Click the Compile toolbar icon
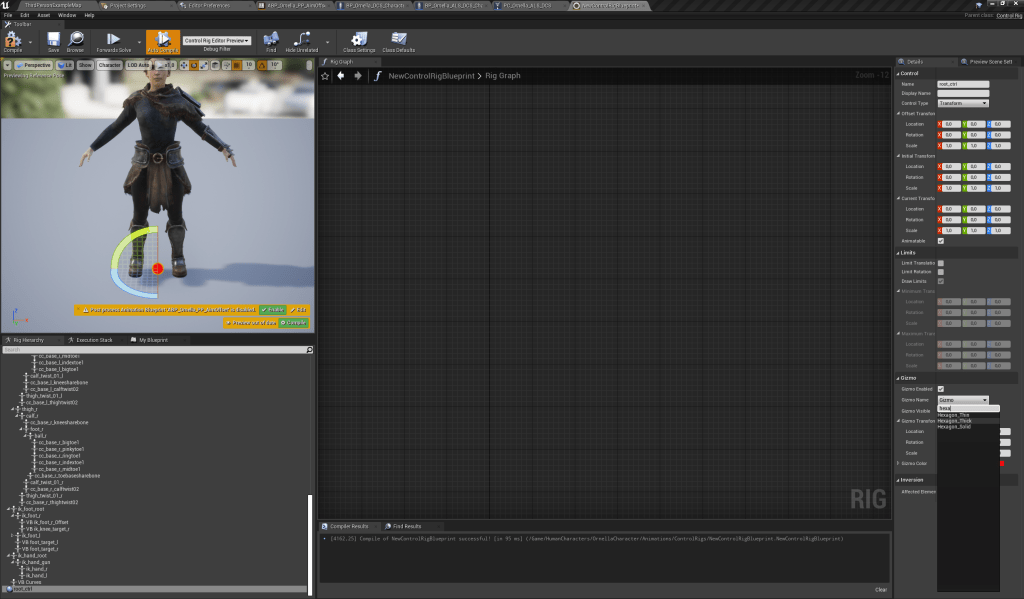The height and width of the screenshot is (599, 1024). (13, 41)
